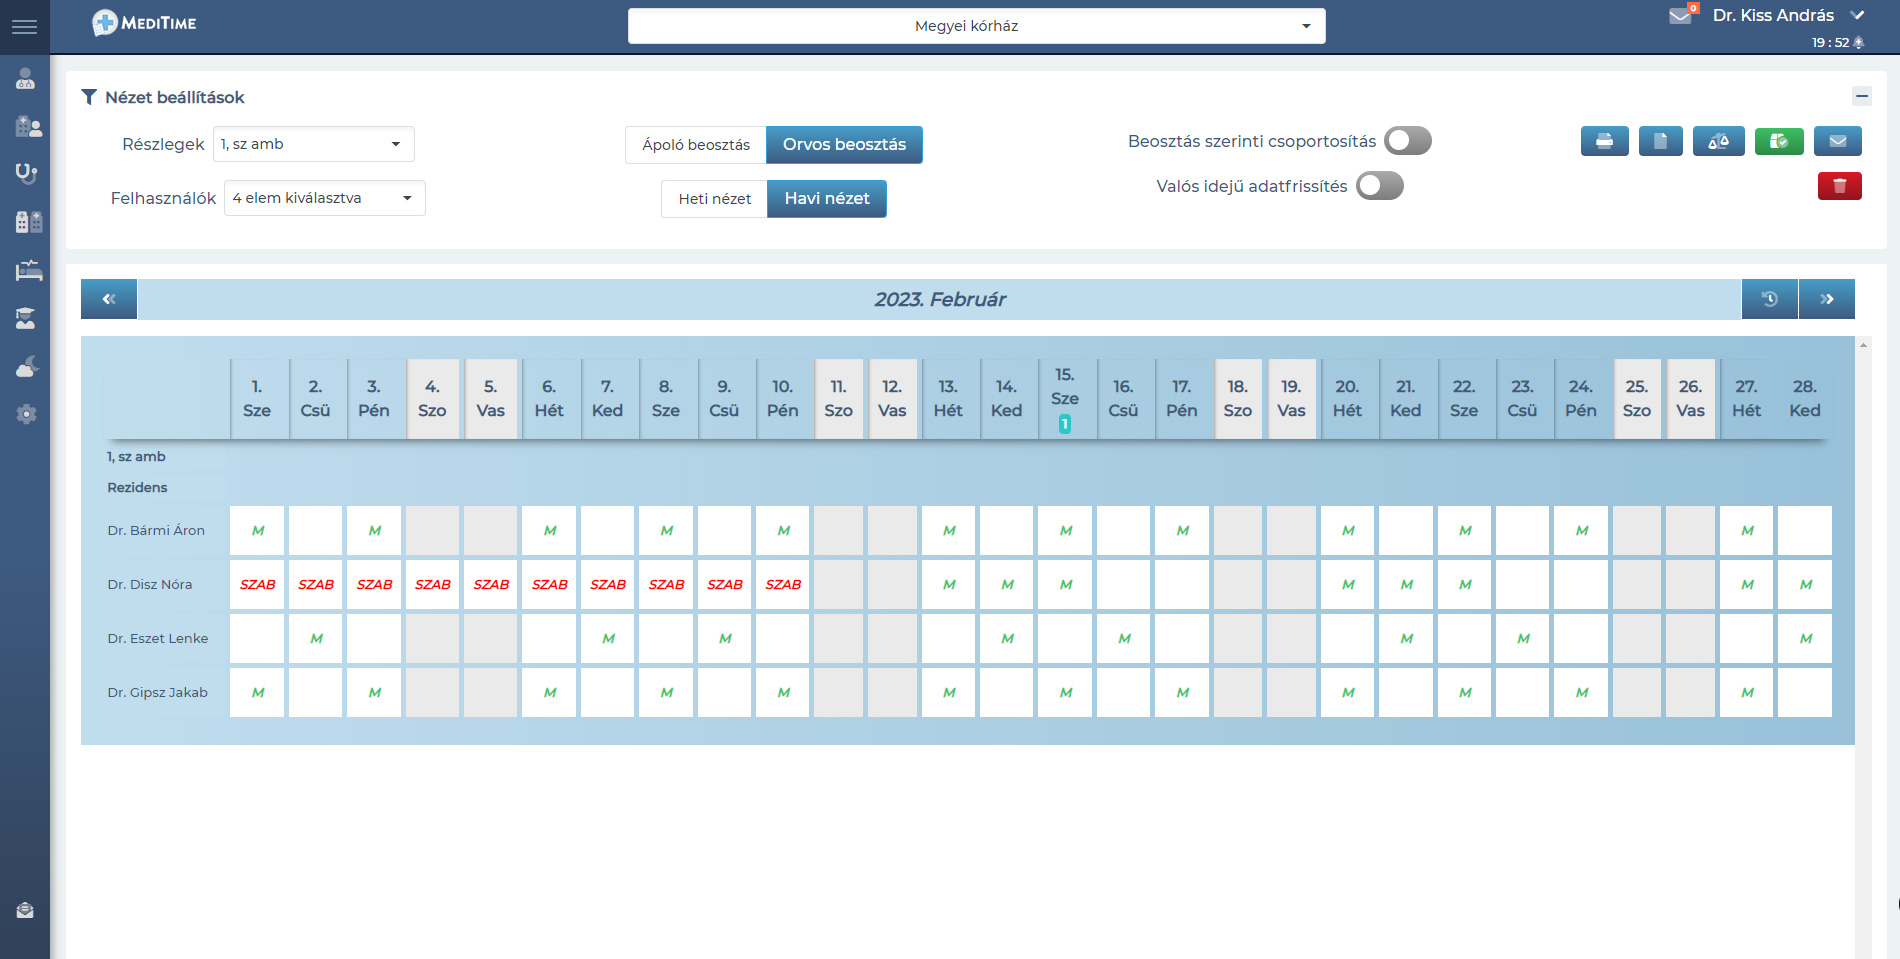
Task: Select day 28. Ked column header
Action: pyautogui.click(x=1805, y=399)
